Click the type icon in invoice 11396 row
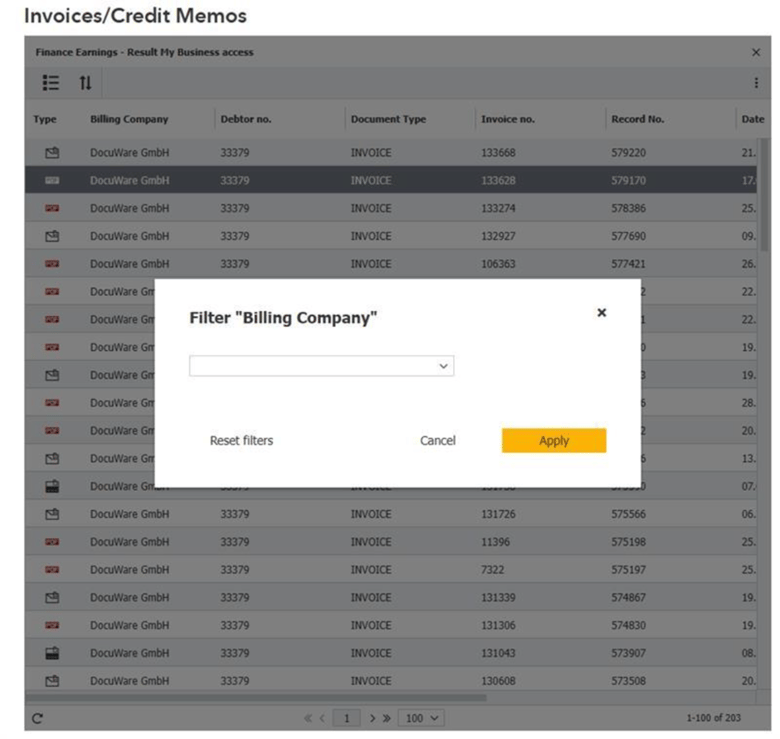This screenshot has height=739, width=780. click(x=52, y=542)
